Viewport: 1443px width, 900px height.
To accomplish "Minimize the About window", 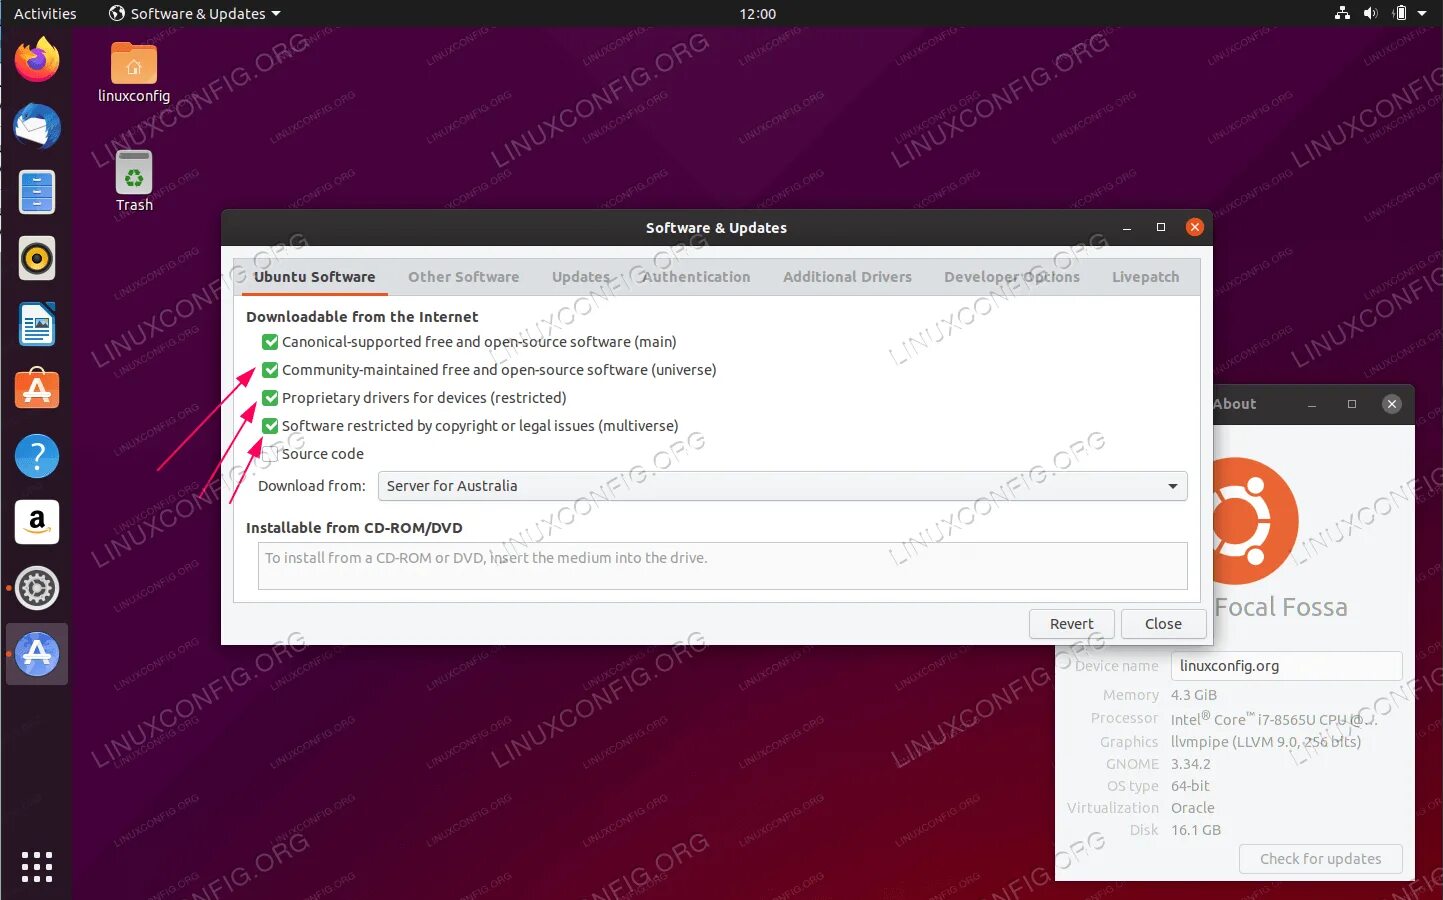I will 1312,405.
